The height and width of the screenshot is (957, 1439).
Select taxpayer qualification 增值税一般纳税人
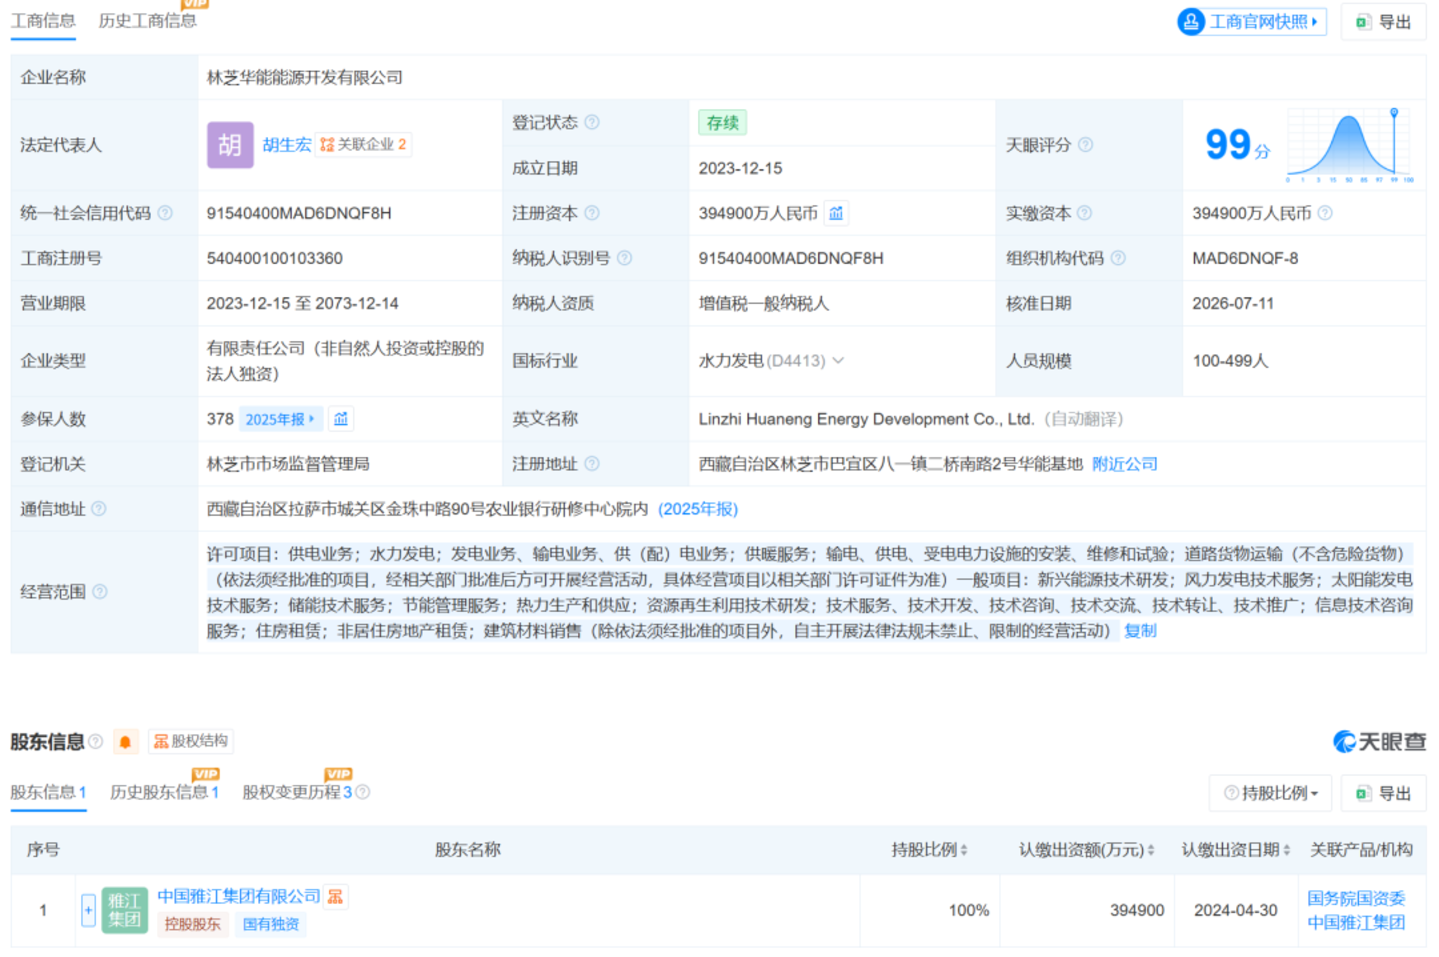[764, 303]
